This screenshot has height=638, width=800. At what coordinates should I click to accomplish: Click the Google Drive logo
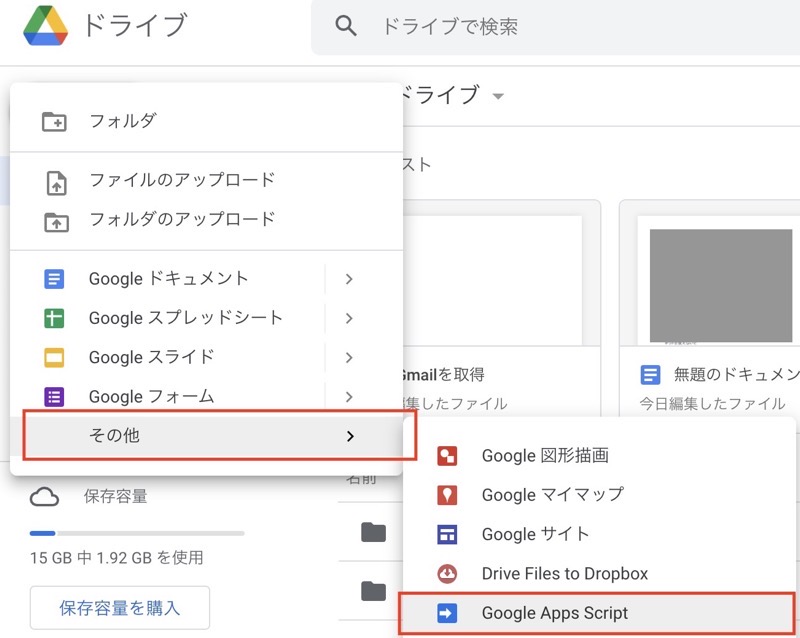46,26
